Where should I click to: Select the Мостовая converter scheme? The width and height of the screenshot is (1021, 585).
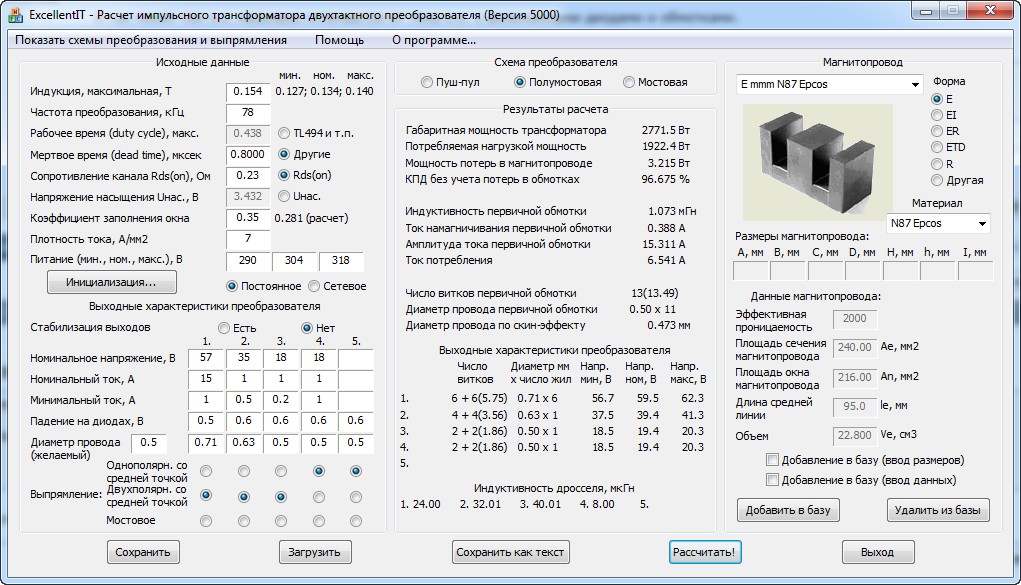point(628,83)
